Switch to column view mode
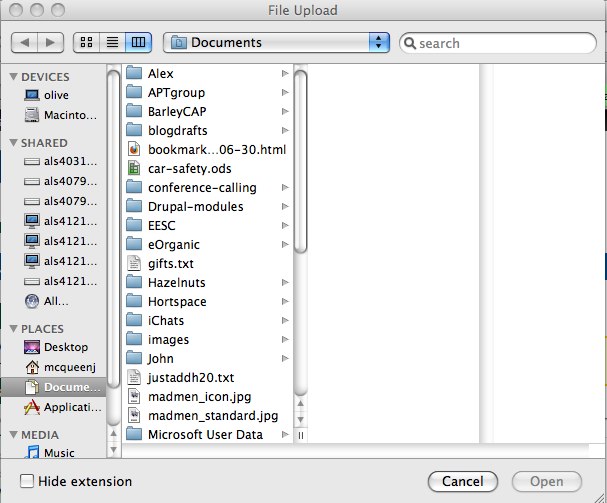Viewport: 607px width, 503px height. [138, 42]
